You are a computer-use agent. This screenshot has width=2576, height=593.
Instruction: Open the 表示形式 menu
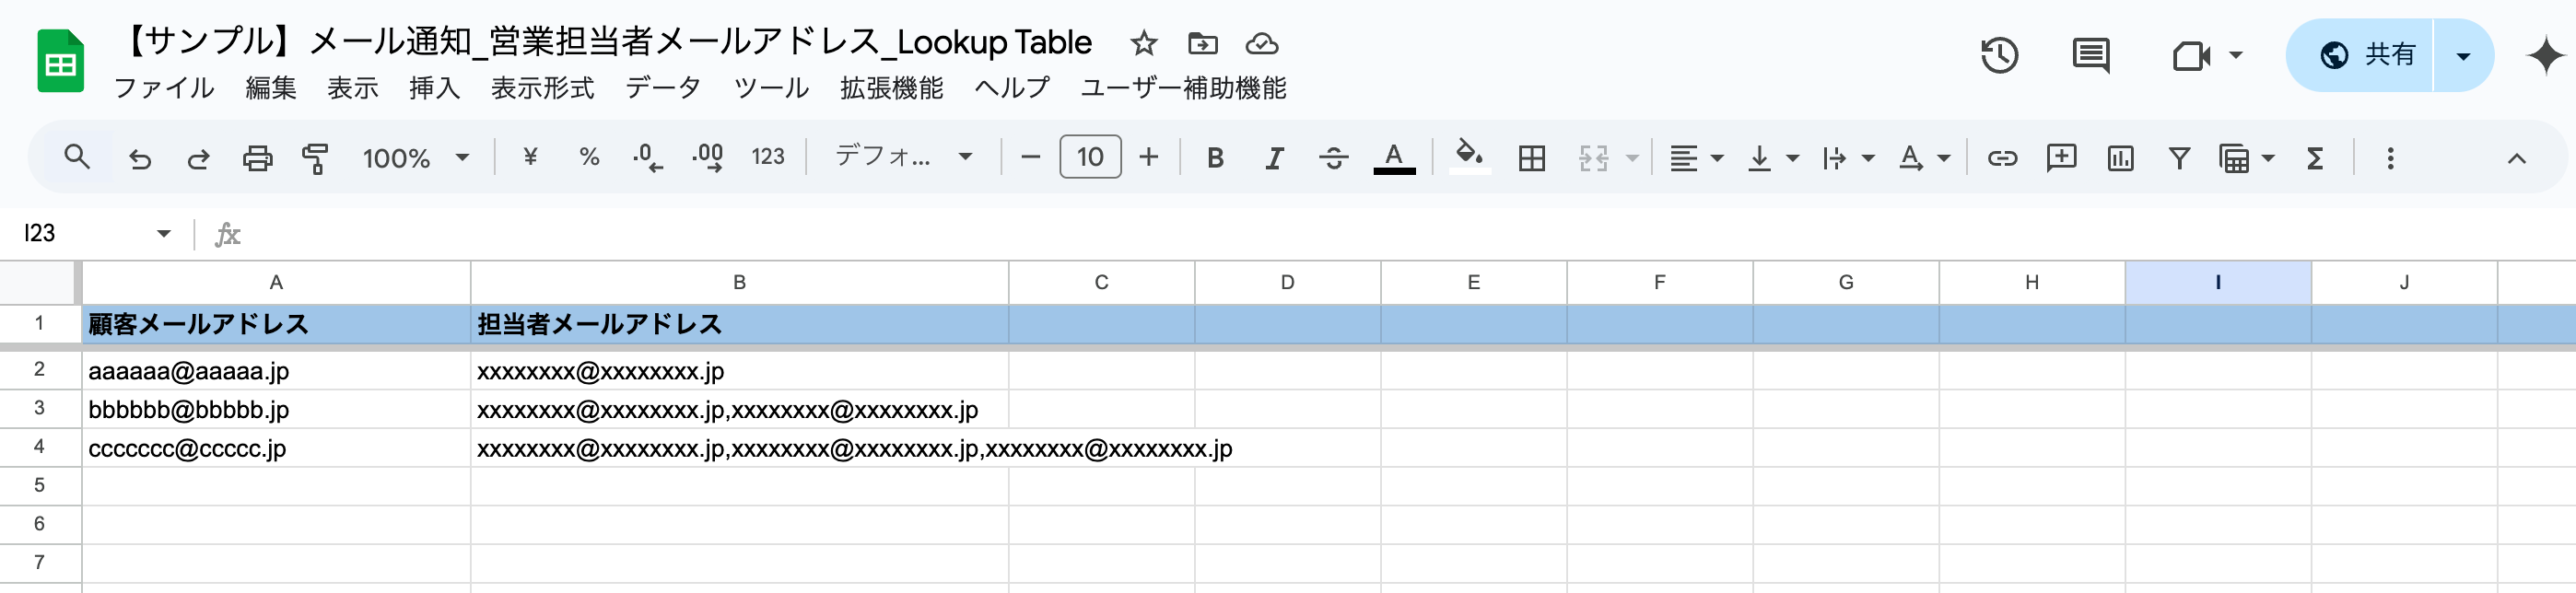542,88
